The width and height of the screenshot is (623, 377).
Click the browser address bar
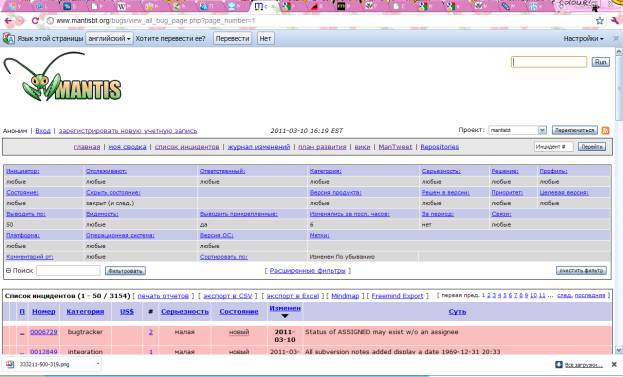click(x=318, y=21)
